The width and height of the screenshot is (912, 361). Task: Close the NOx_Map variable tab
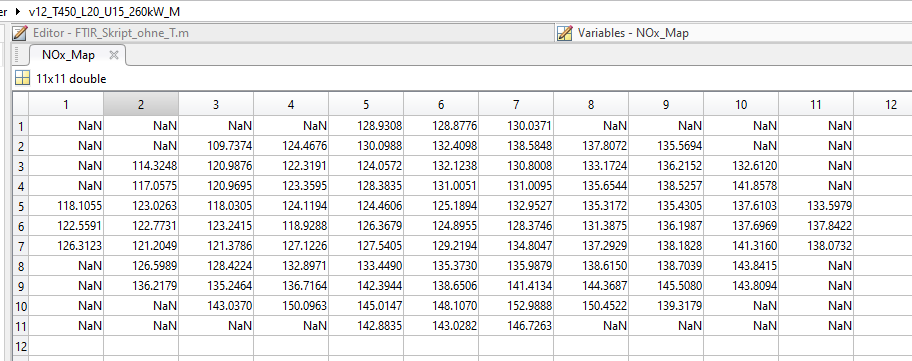[x=114, y=55]
